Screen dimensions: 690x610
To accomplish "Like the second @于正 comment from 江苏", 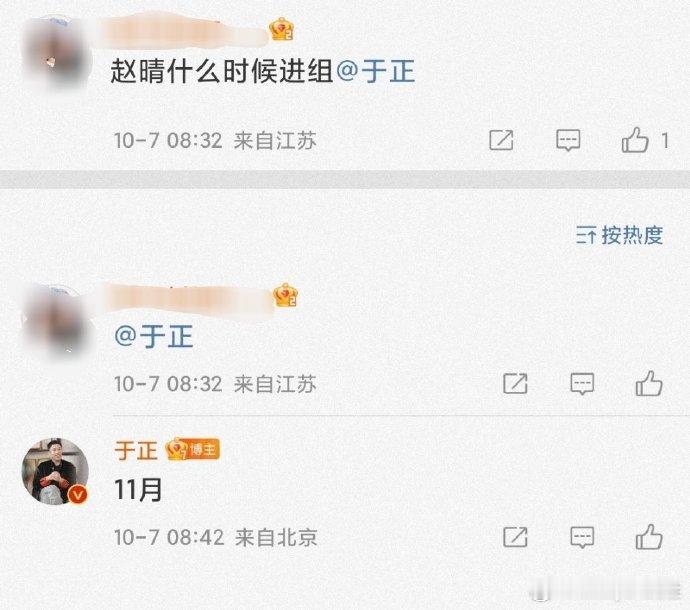I will 649,383.
